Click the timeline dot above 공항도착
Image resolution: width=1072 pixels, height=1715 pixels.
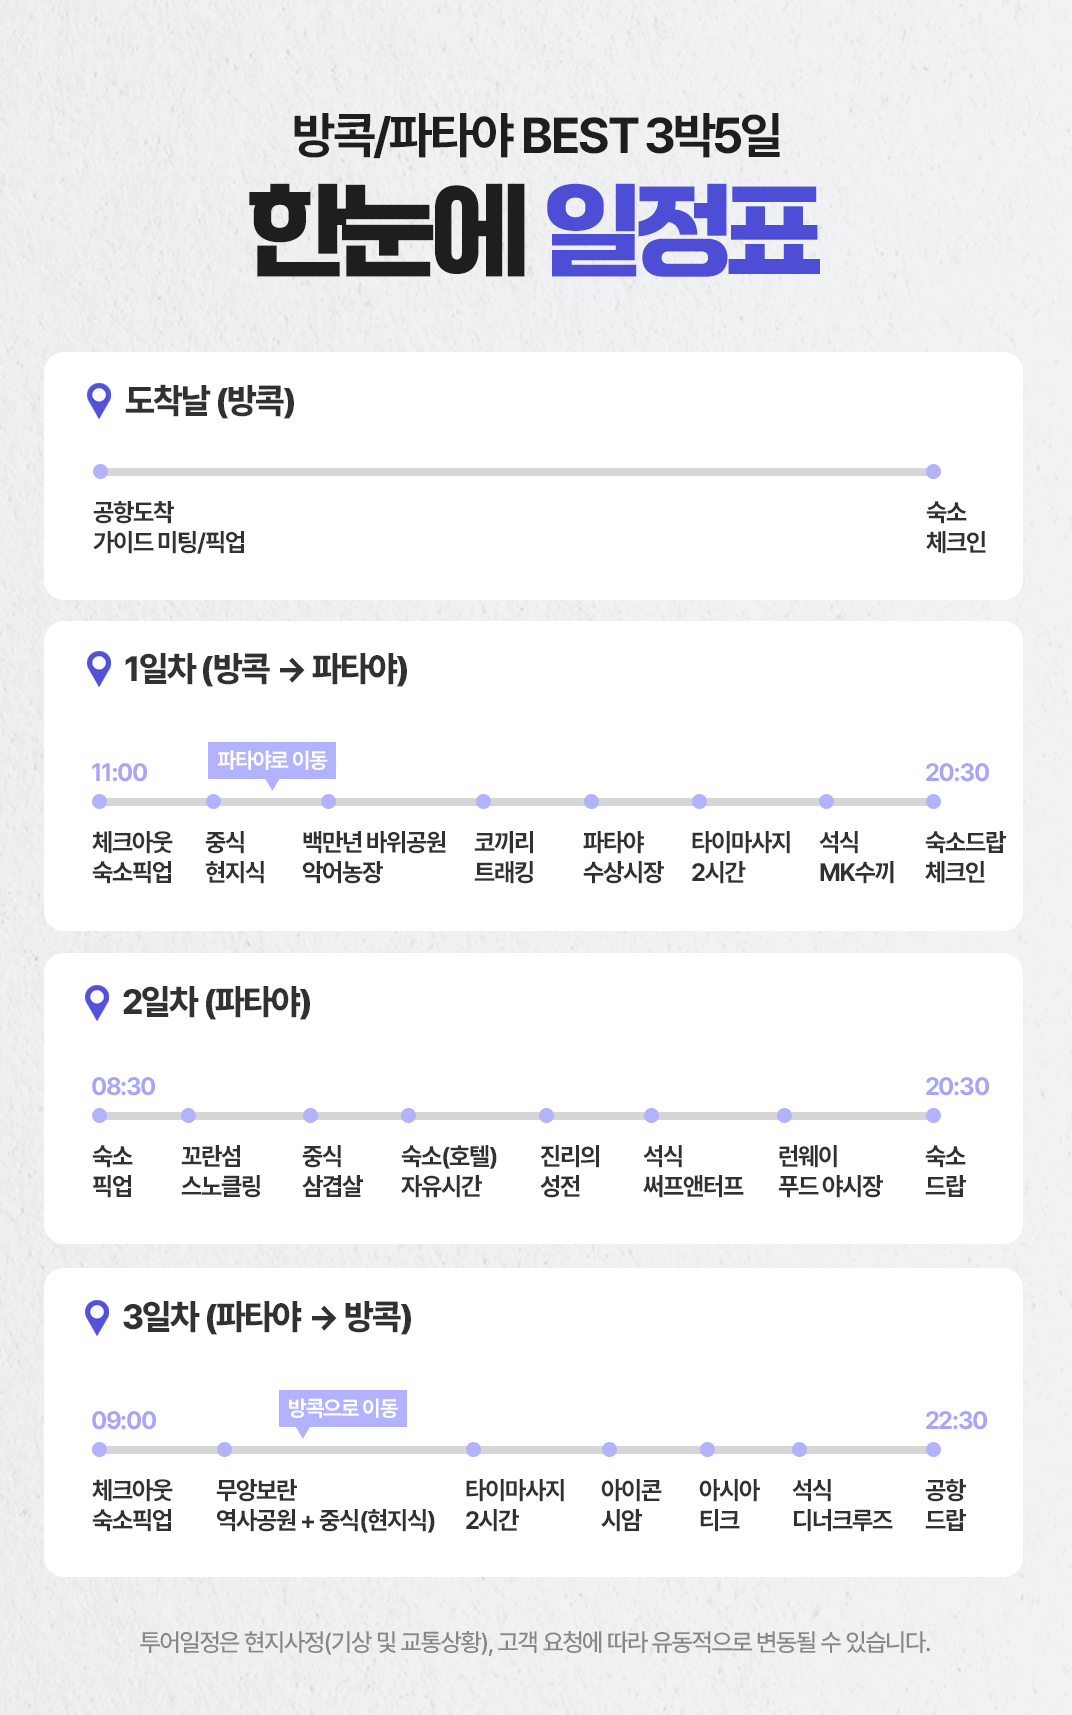pos(100,472)
